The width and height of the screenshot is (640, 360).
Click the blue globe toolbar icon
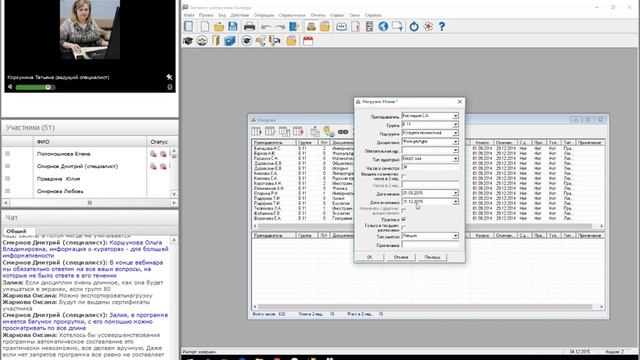pos(383,27)
